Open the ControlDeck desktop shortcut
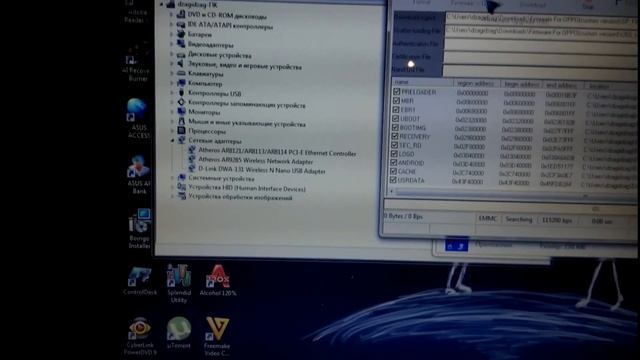This screenshot has width=640, height=360. [140, 281]
